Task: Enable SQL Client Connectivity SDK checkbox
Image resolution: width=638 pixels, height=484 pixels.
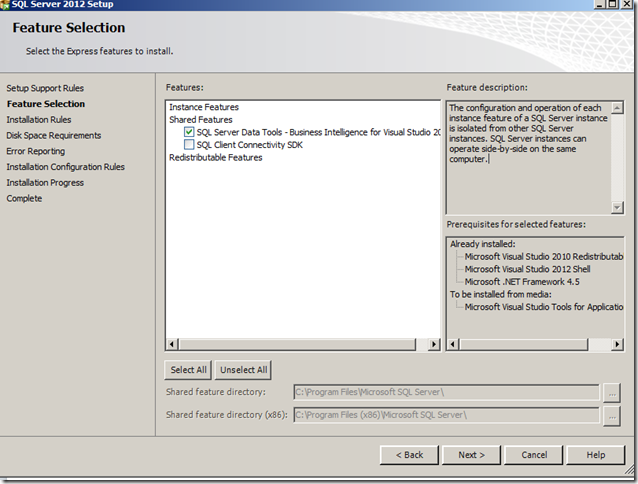Action: coord(189,144)
